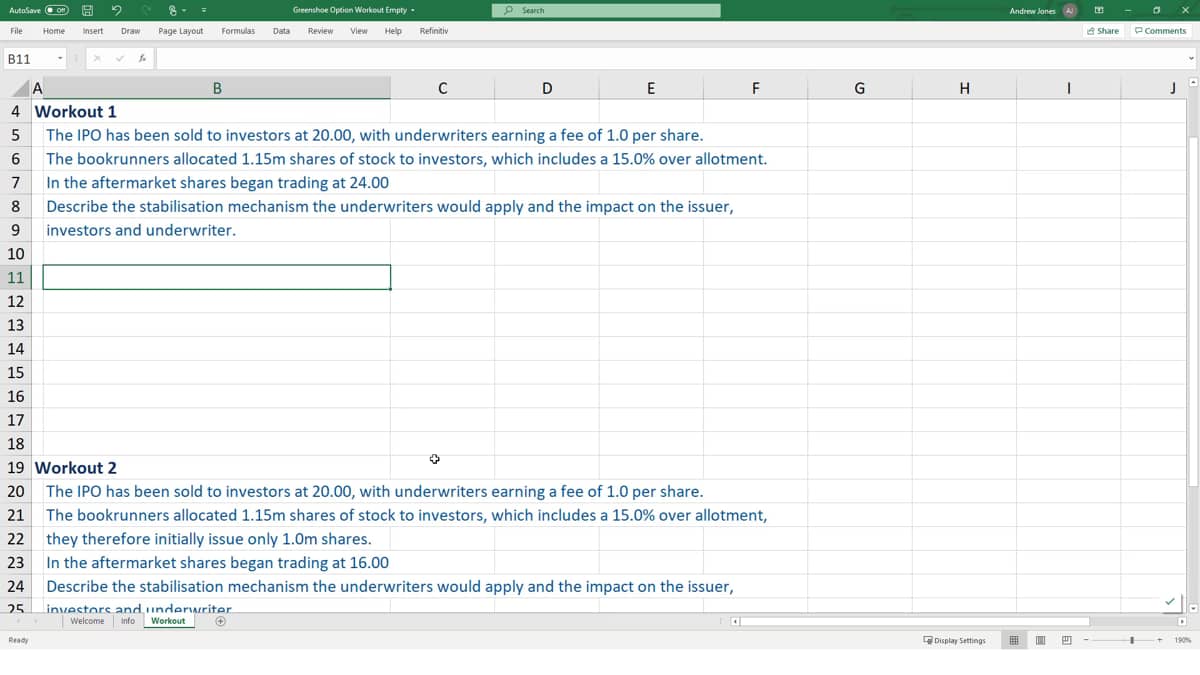Open the Help tab

pyautogui.click(x=393, y=31)
